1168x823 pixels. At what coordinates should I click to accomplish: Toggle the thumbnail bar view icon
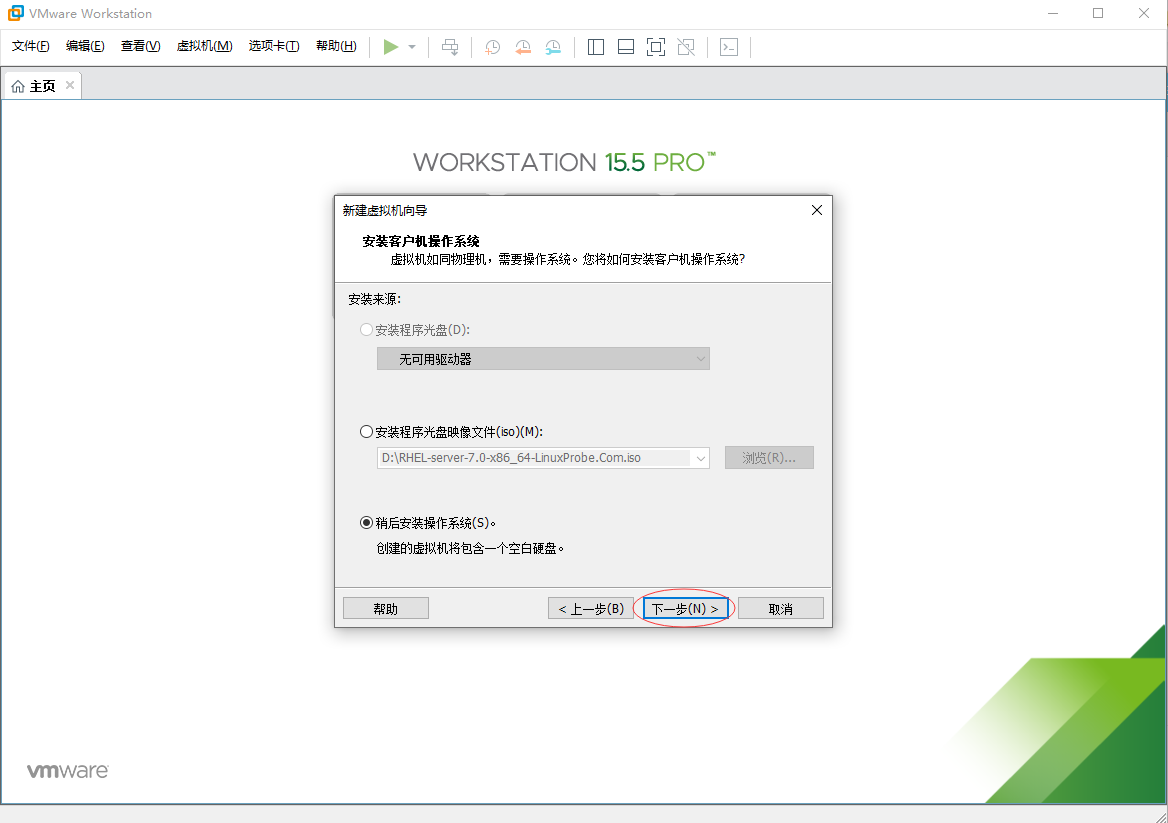pos(626,47)
